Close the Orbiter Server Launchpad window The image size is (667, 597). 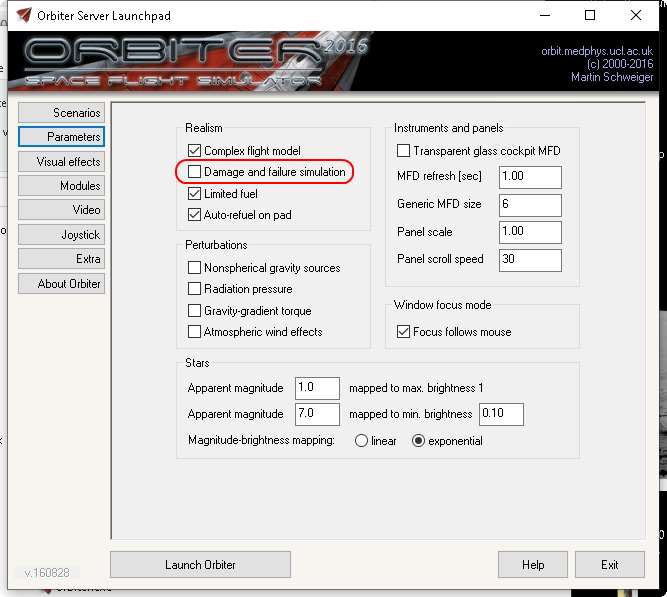636,15
